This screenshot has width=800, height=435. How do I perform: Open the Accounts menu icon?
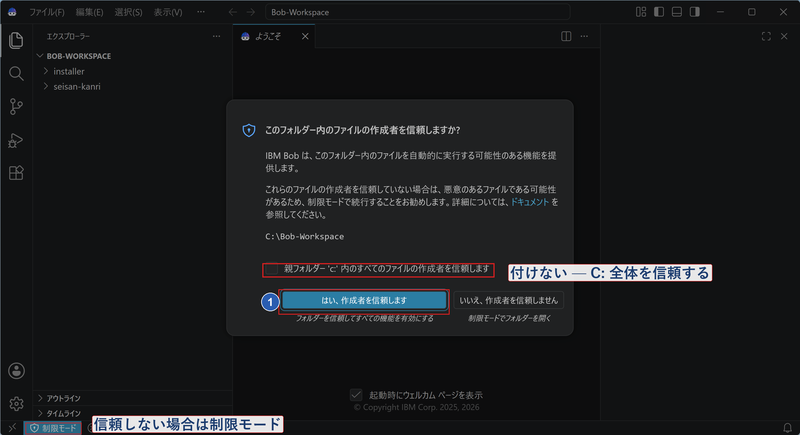(16, 371)
